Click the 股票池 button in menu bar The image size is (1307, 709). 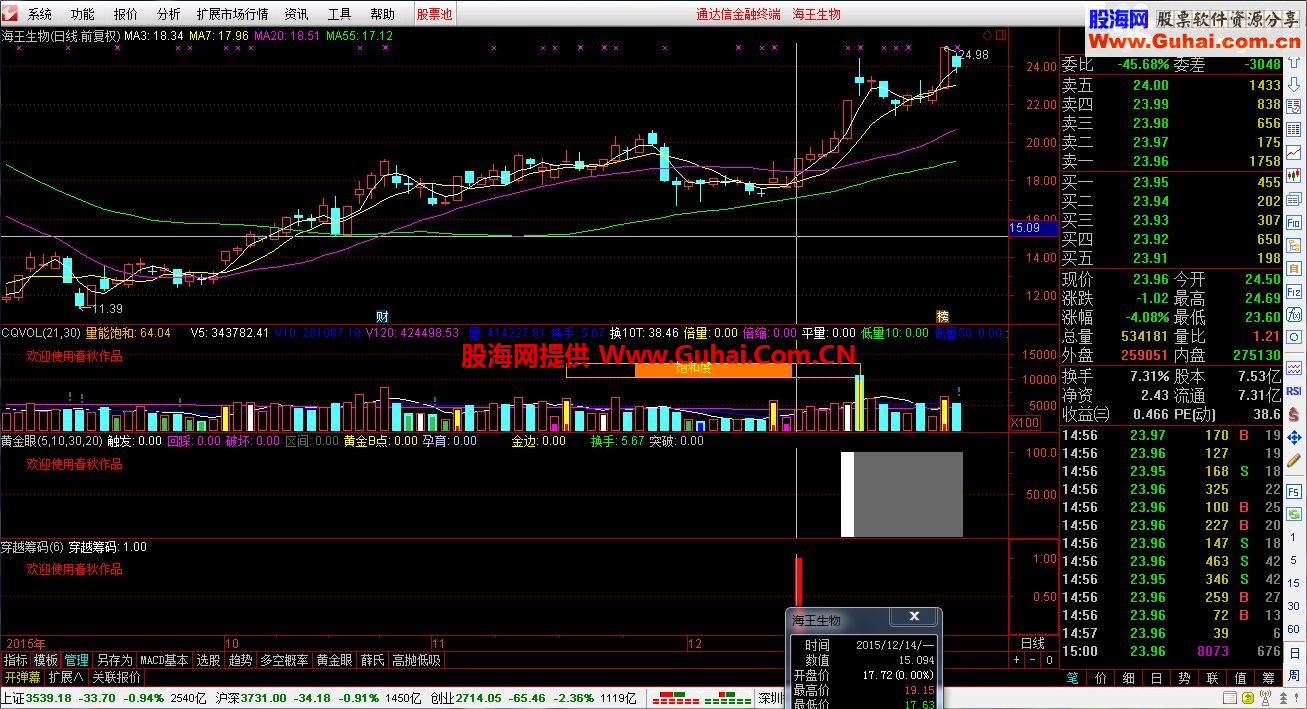tap(434, 14)
